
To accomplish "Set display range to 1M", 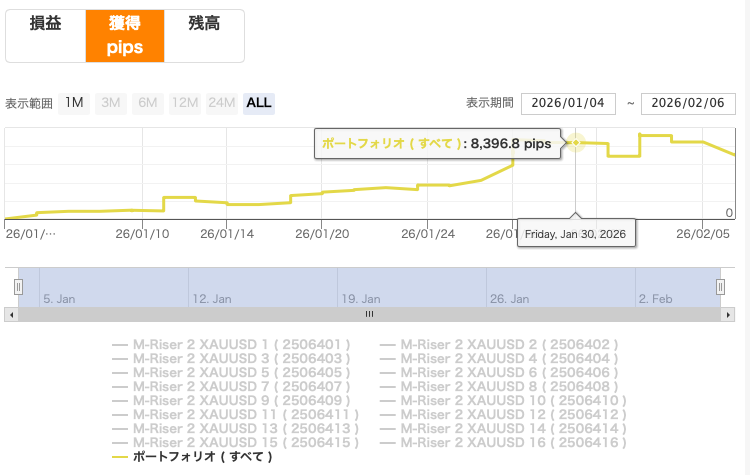I will pos(74,103).
